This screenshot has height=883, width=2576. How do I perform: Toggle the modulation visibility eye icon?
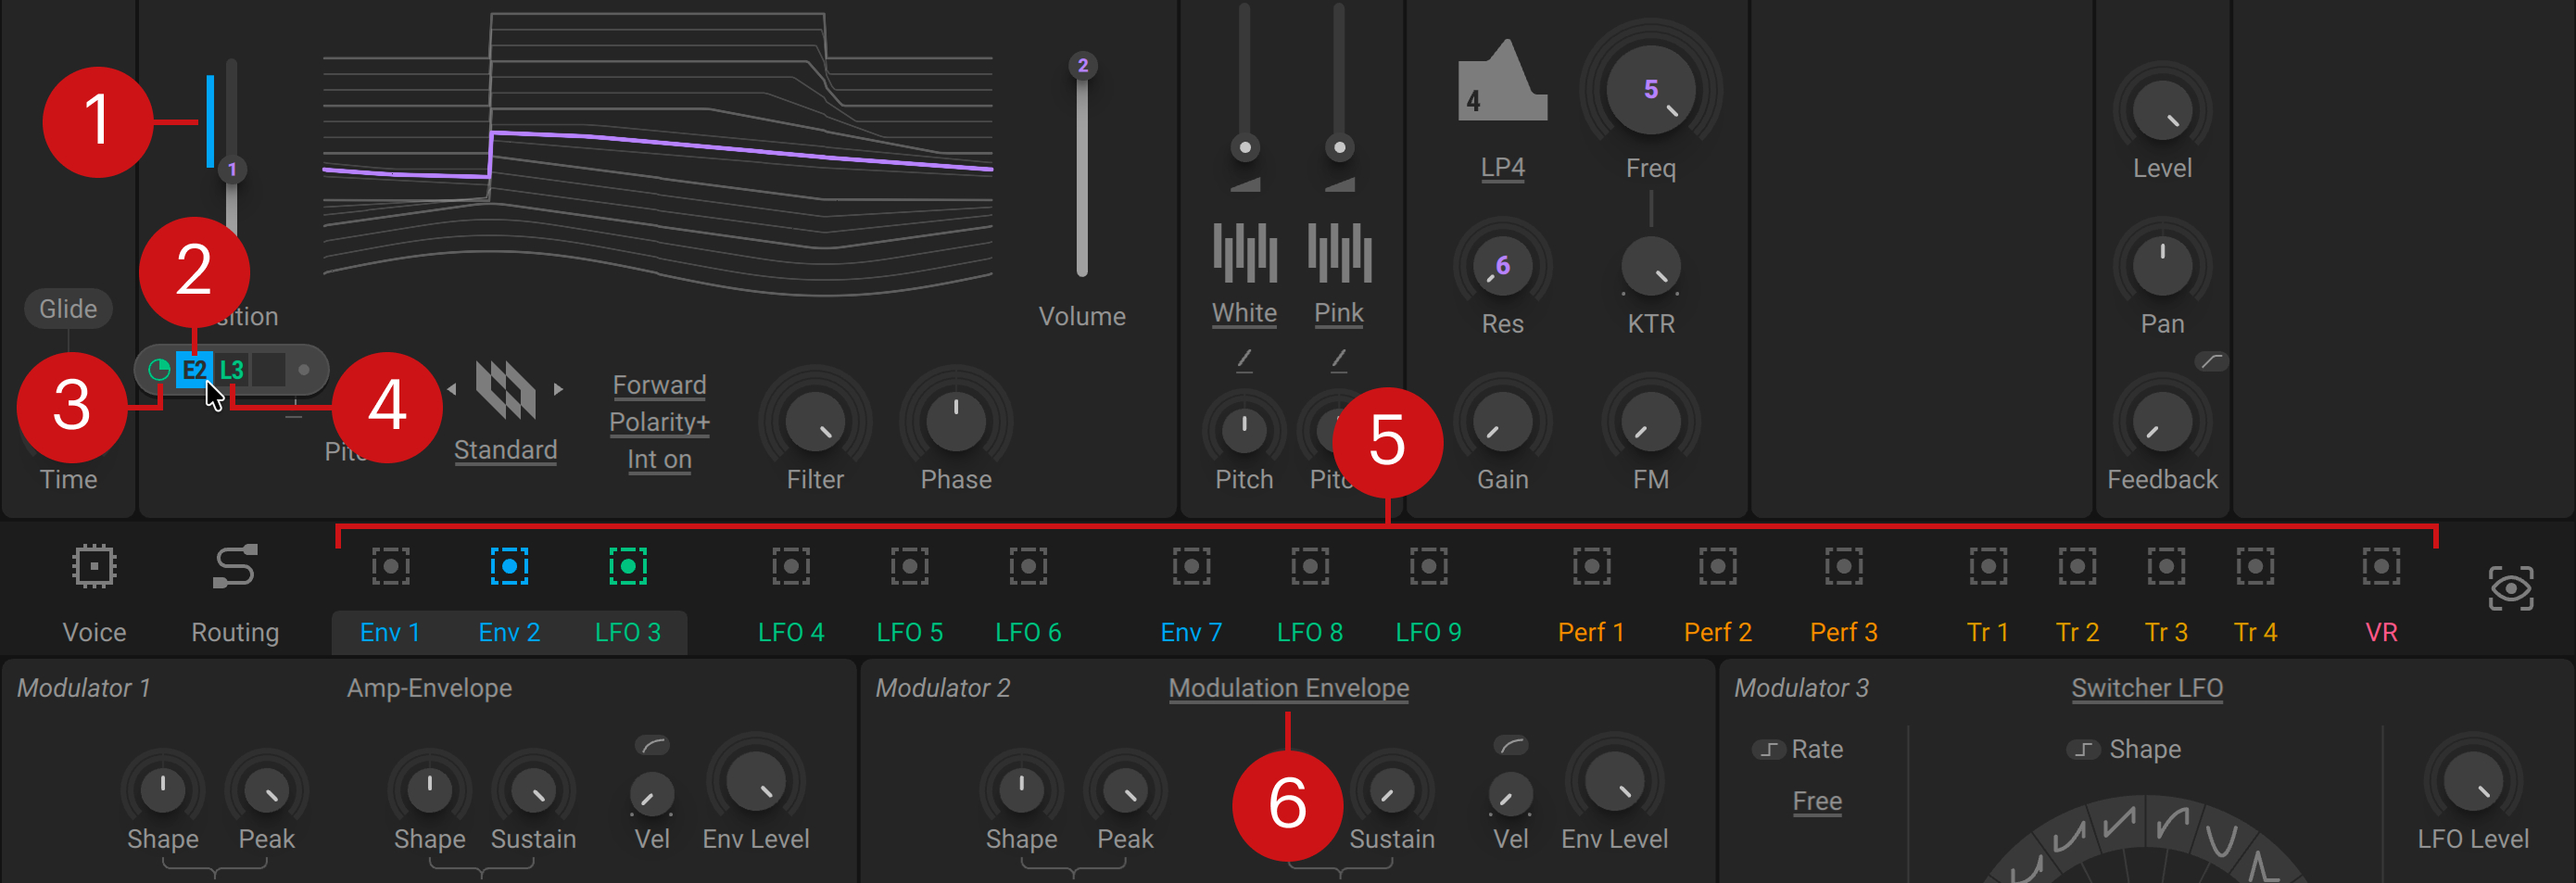point(2511,588)
